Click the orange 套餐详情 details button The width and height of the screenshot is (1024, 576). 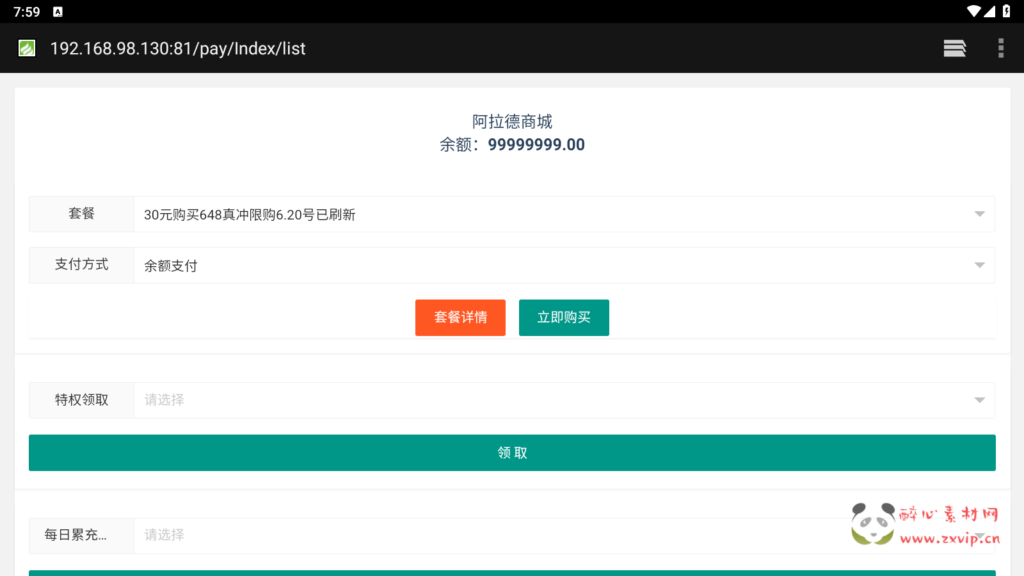click(460, 317)
